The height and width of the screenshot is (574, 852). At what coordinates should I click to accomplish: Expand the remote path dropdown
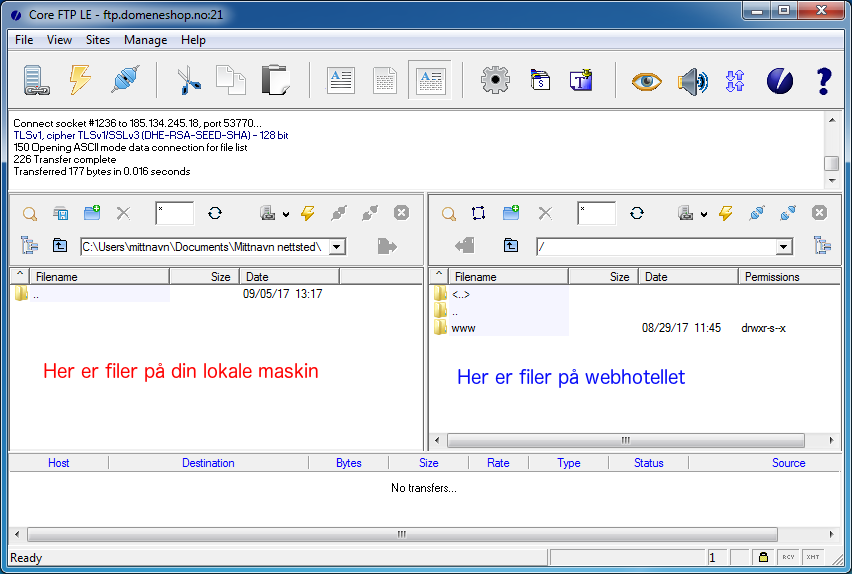pyautogui.click(x=784, y=247)
